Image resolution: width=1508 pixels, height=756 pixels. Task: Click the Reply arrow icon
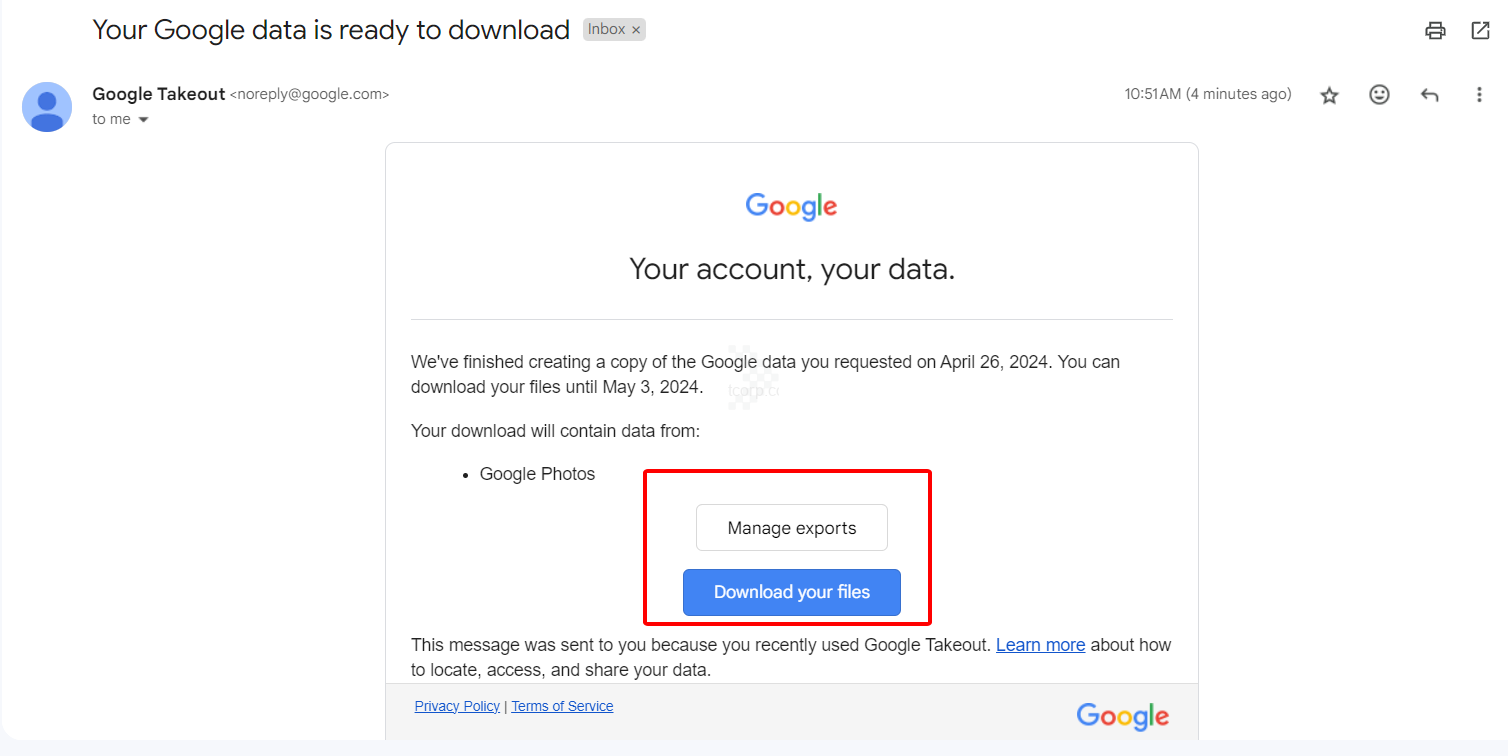(x=1430, y=95)
